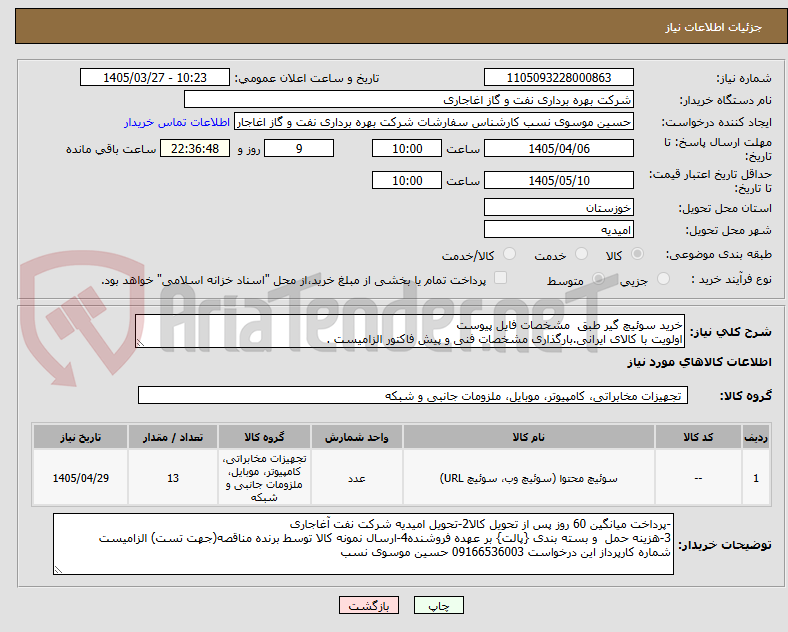This screenshot has height=632, width=788.
Task: Select the کالا/خدمت radio button
Action: [x=510, y=254]
